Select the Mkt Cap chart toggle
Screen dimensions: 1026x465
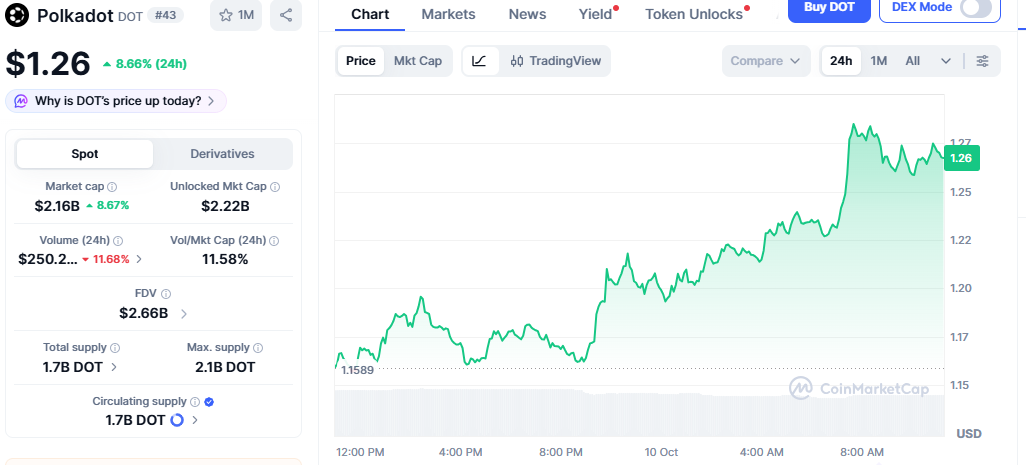pos(417,61)
